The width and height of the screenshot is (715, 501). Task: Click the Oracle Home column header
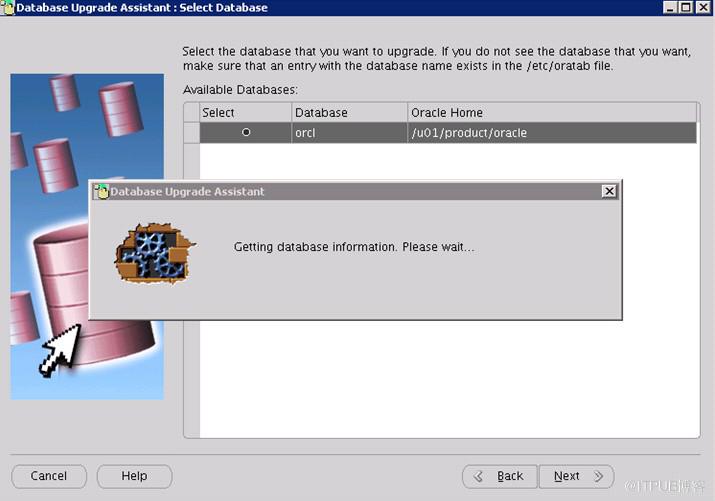552,112
